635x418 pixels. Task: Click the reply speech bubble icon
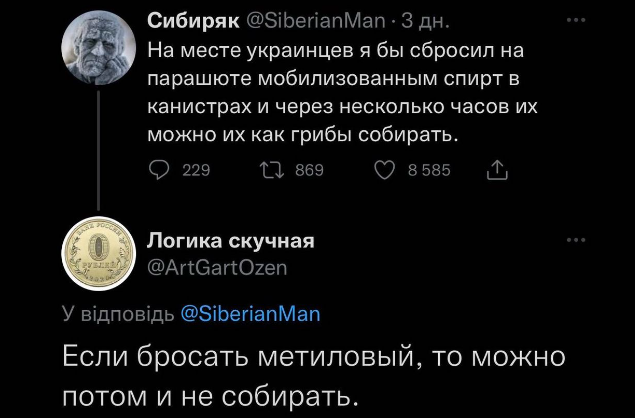159,171
